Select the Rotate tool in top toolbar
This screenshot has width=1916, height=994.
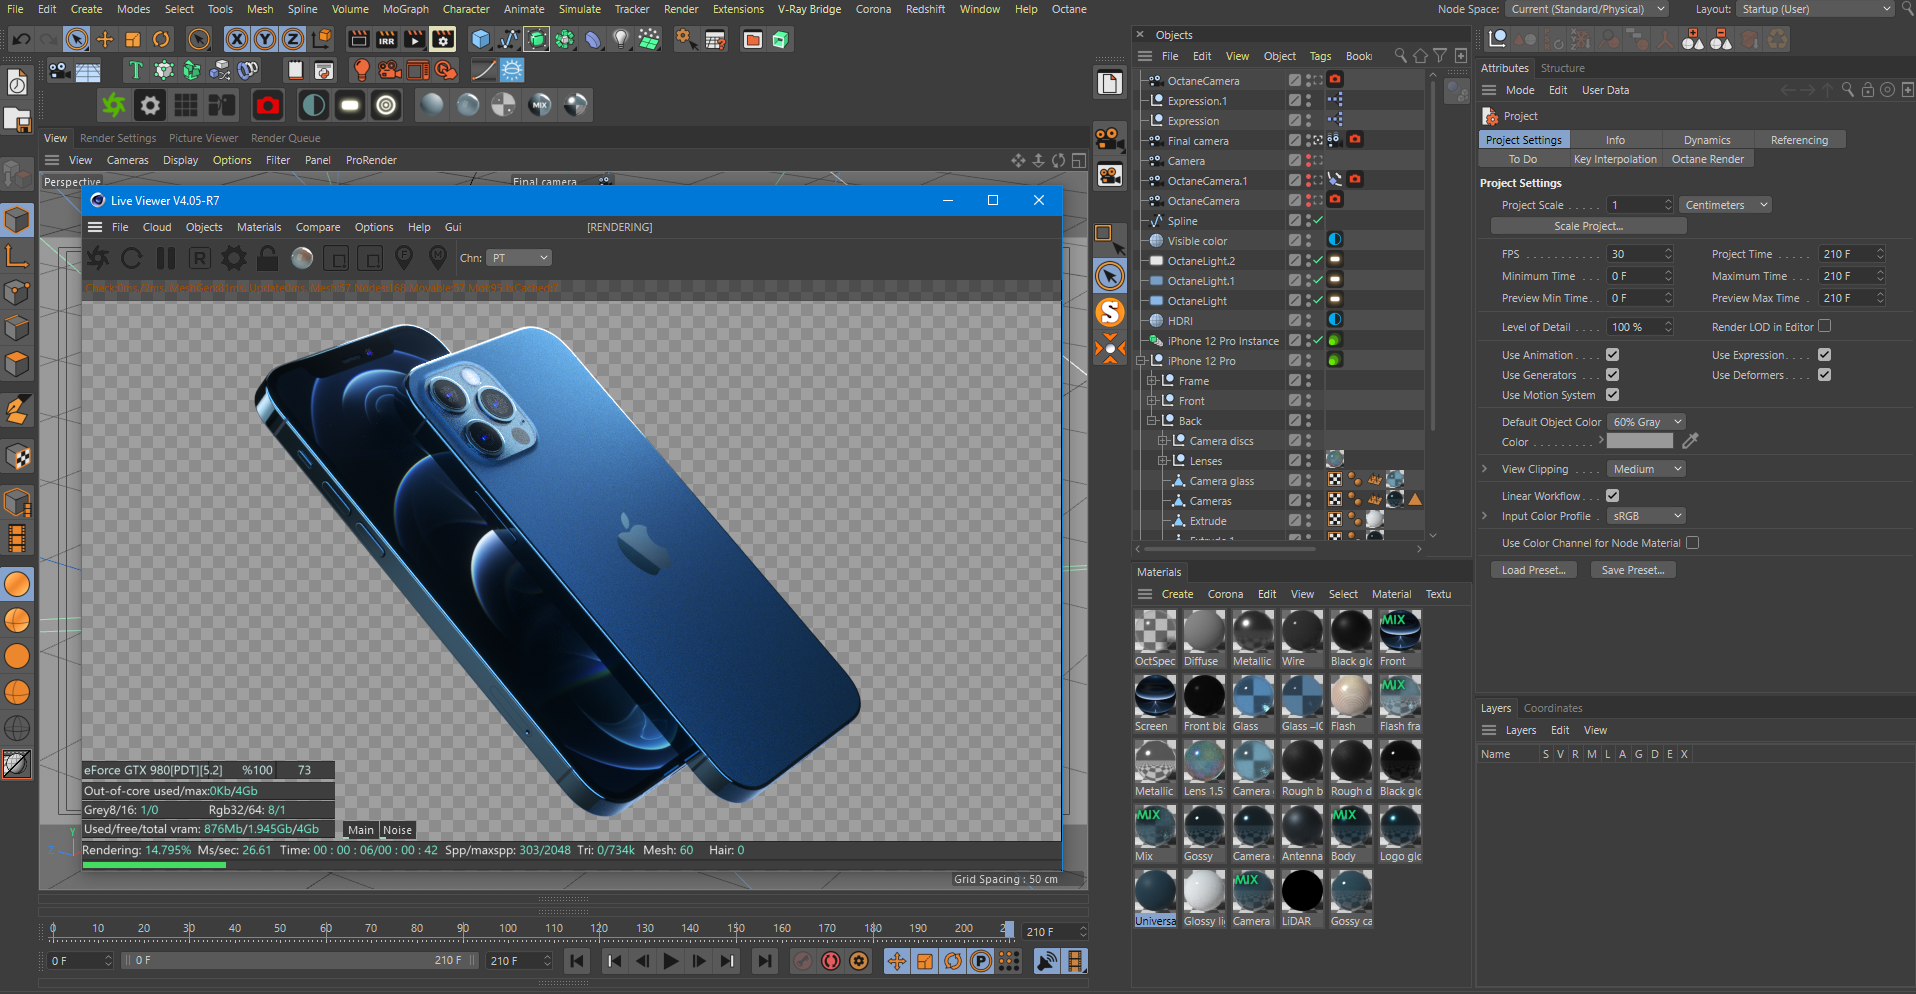[161, 40]
